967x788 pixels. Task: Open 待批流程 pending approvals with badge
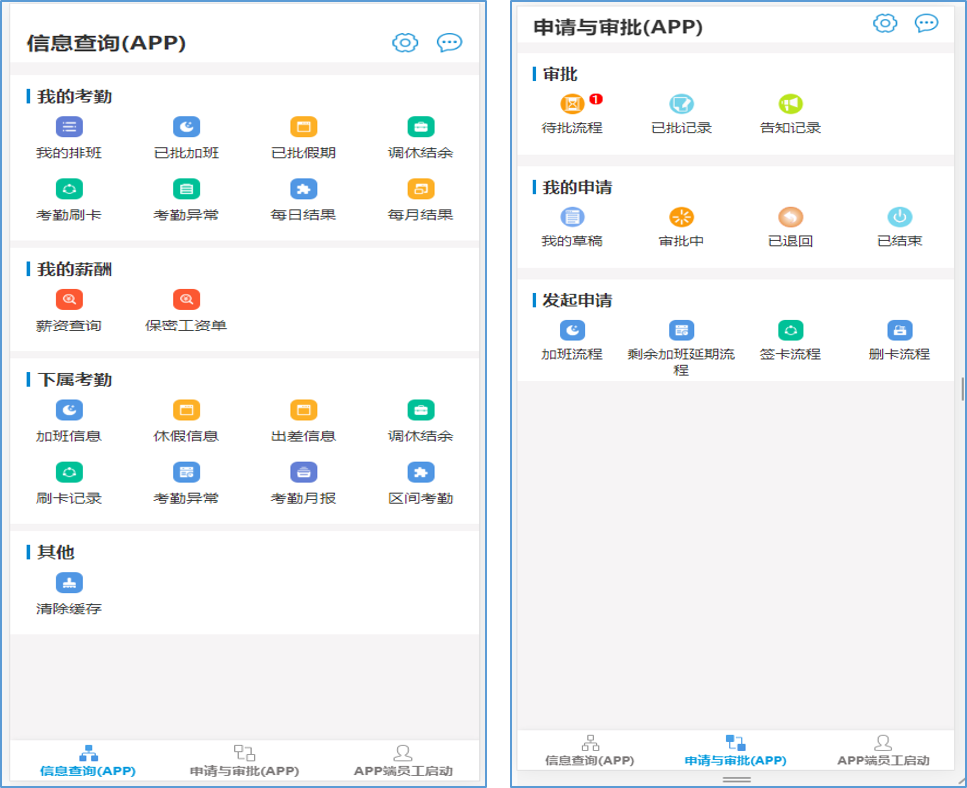pyautogui.click(x=572, y=104)
